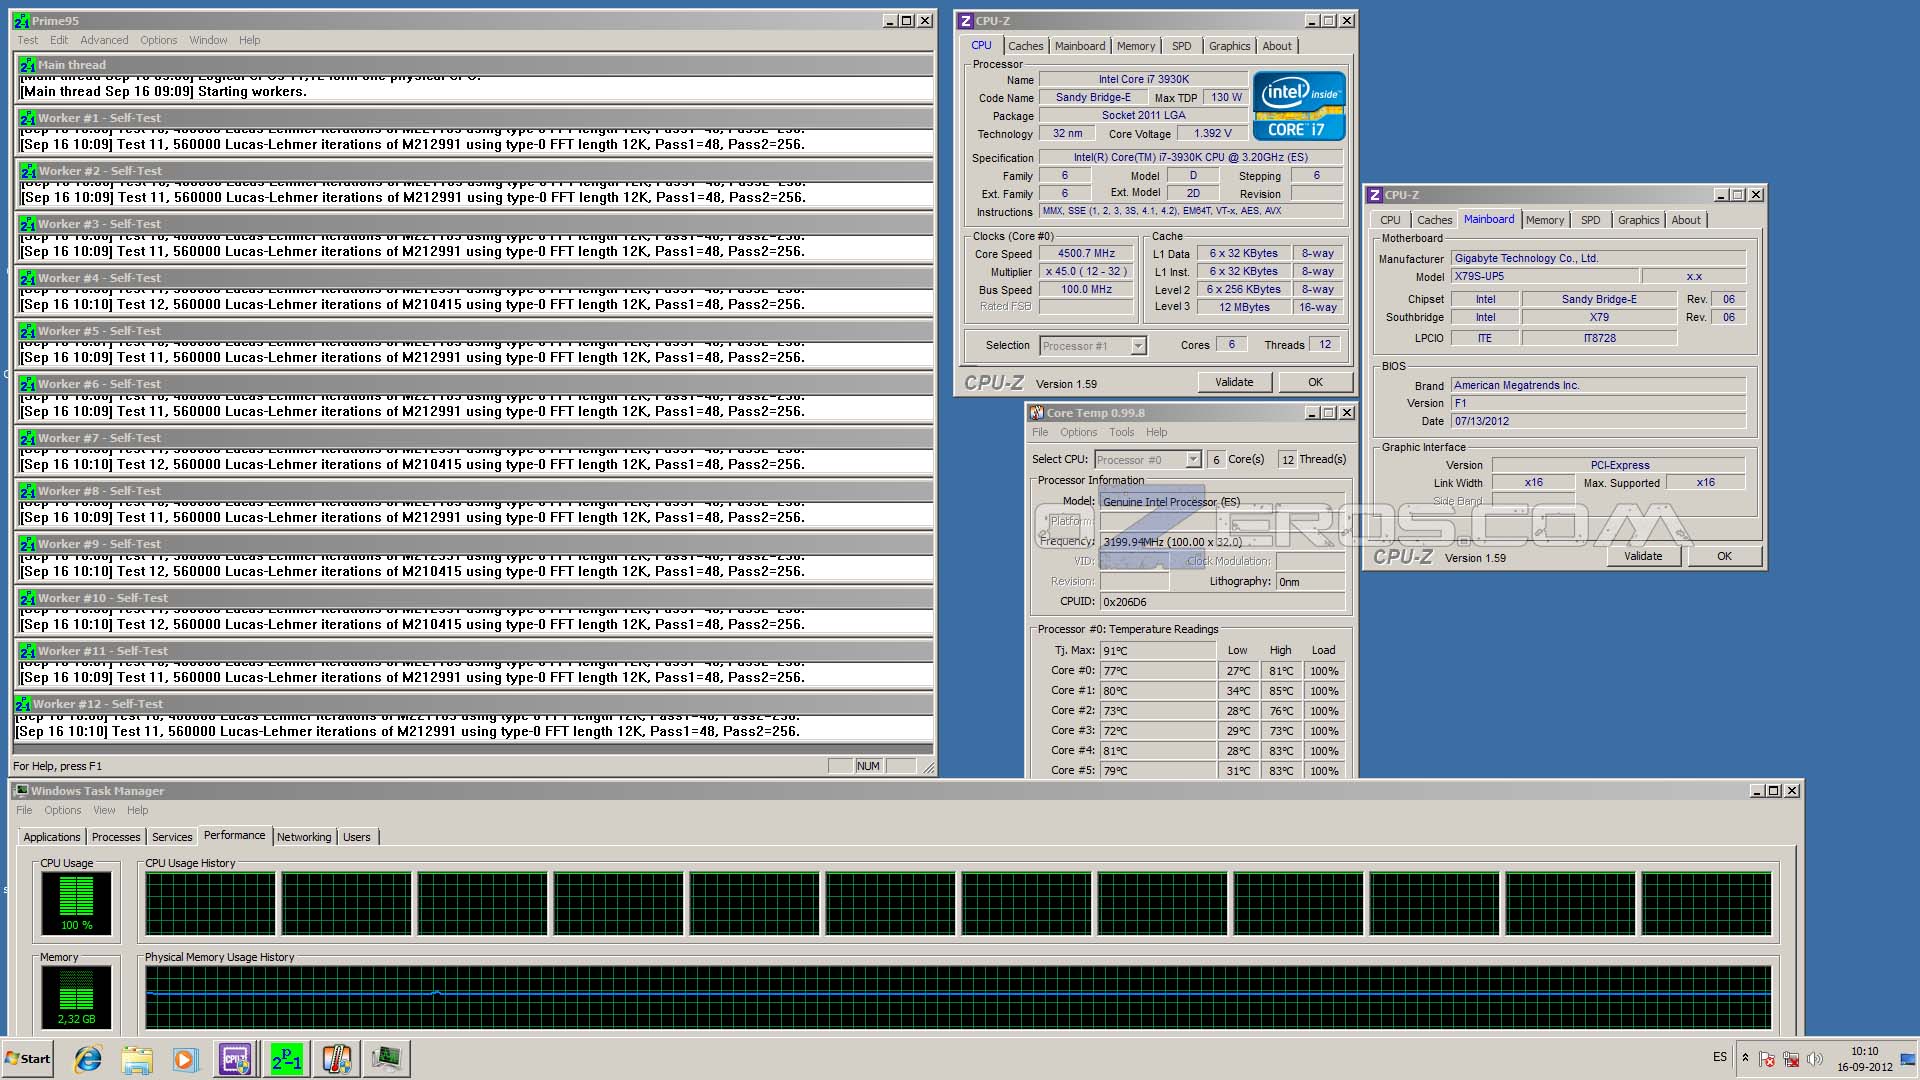Click Worker #4 Self-Test window icon
Viewport: 1920px width, 1080px height.
pyautogui.click(x=27, y=278)
